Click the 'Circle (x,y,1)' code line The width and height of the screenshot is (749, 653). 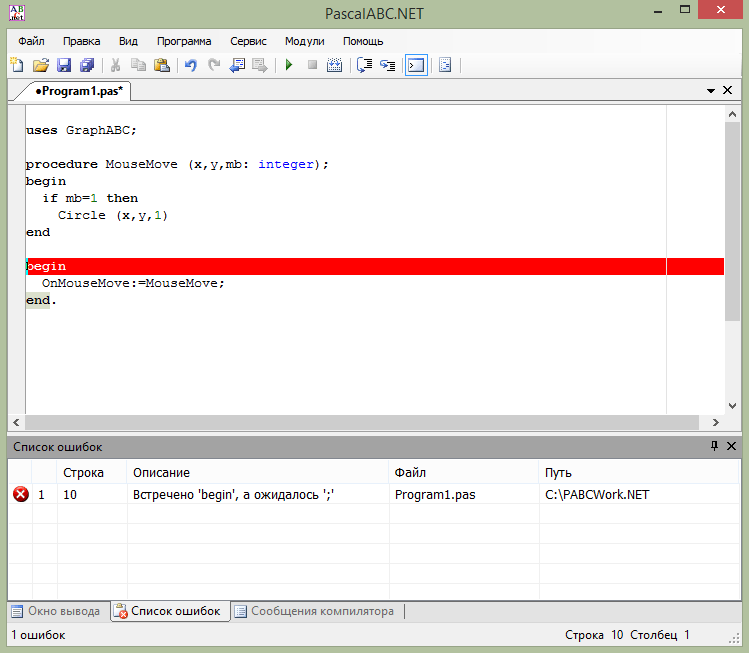pyautogui.click(x=113, y=215)
